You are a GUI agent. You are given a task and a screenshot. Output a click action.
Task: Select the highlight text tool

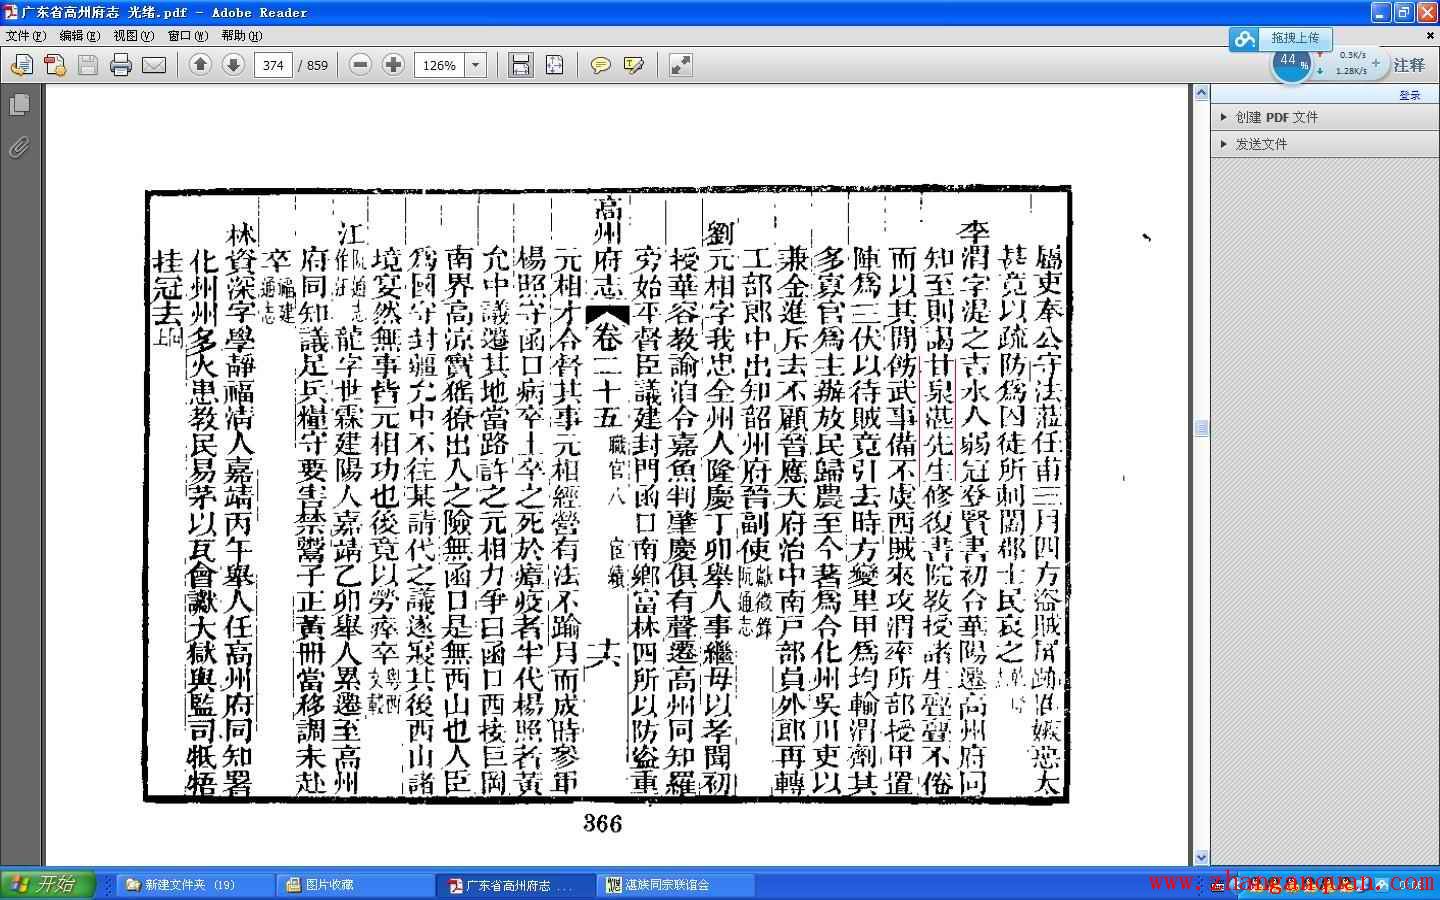click(x=634, y=65)
